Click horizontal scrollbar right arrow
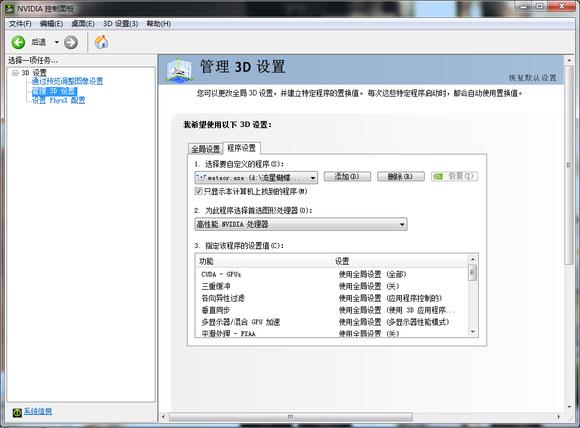The width and height of the screenshot is (580, 428). coord(559,417)
